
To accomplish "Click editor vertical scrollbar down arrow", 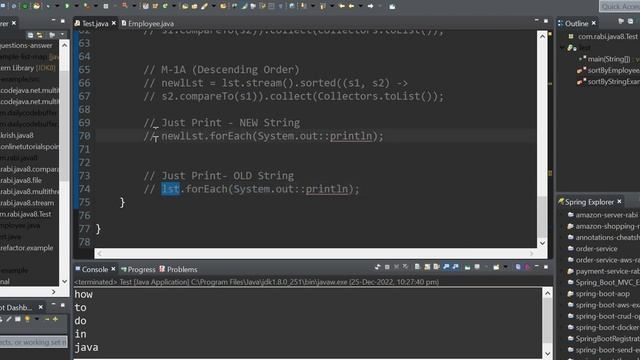I will 542,243.
